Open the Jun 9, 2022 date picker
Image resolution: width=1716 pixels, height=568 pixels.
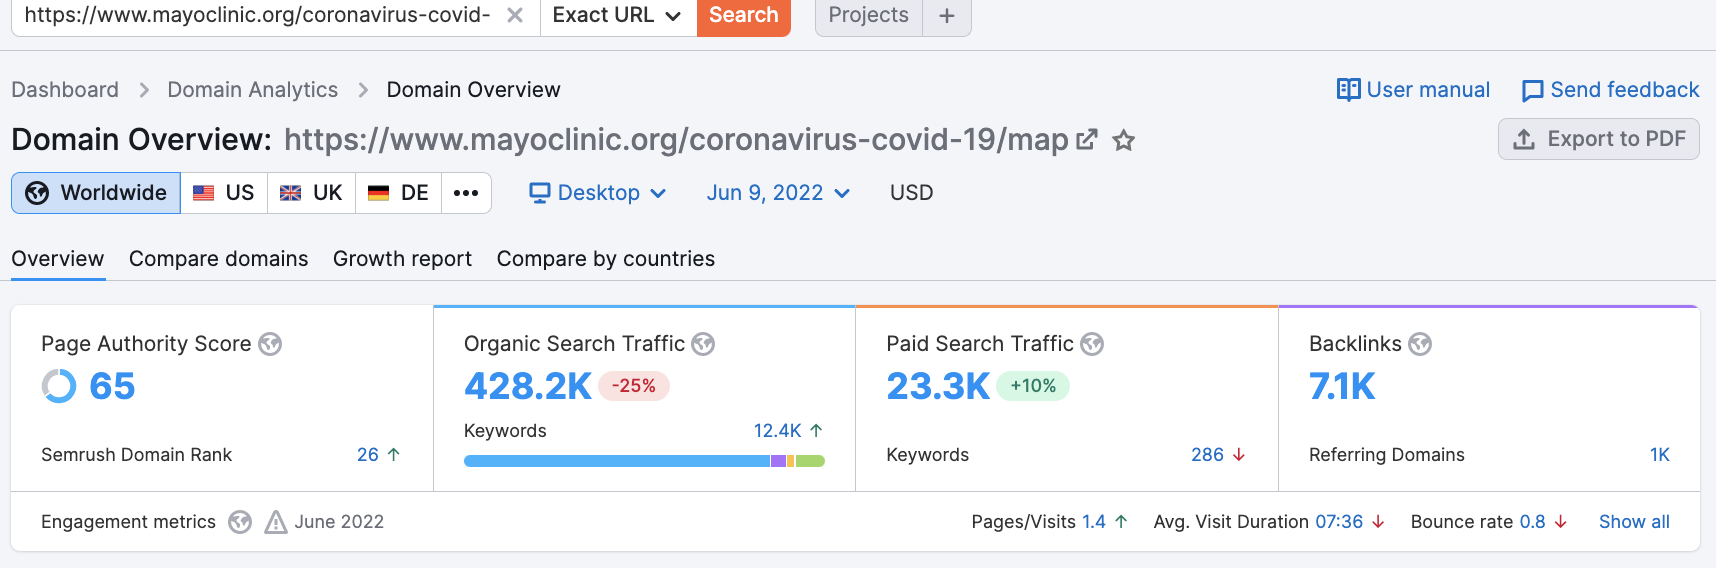tap(778, 193)
